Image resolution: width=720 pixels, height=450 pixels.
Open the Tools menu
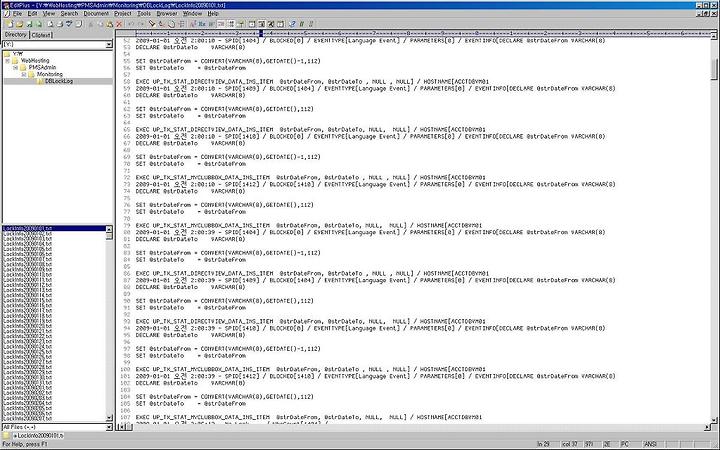pyautogui.click(x=144, y=14)
